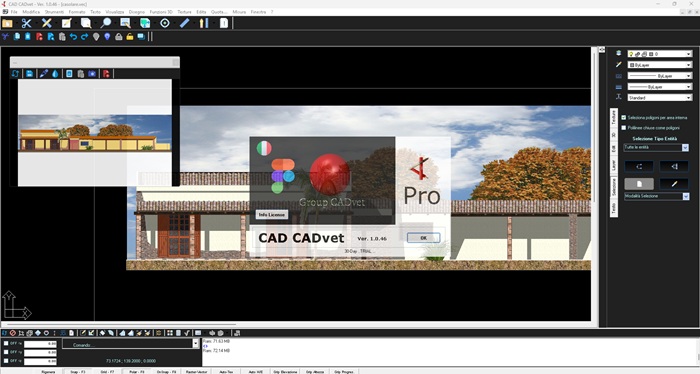Click the red prohibition icon in bottom toolbar
This screenshot has width=700, height=374.
click(x=12, y=333)
